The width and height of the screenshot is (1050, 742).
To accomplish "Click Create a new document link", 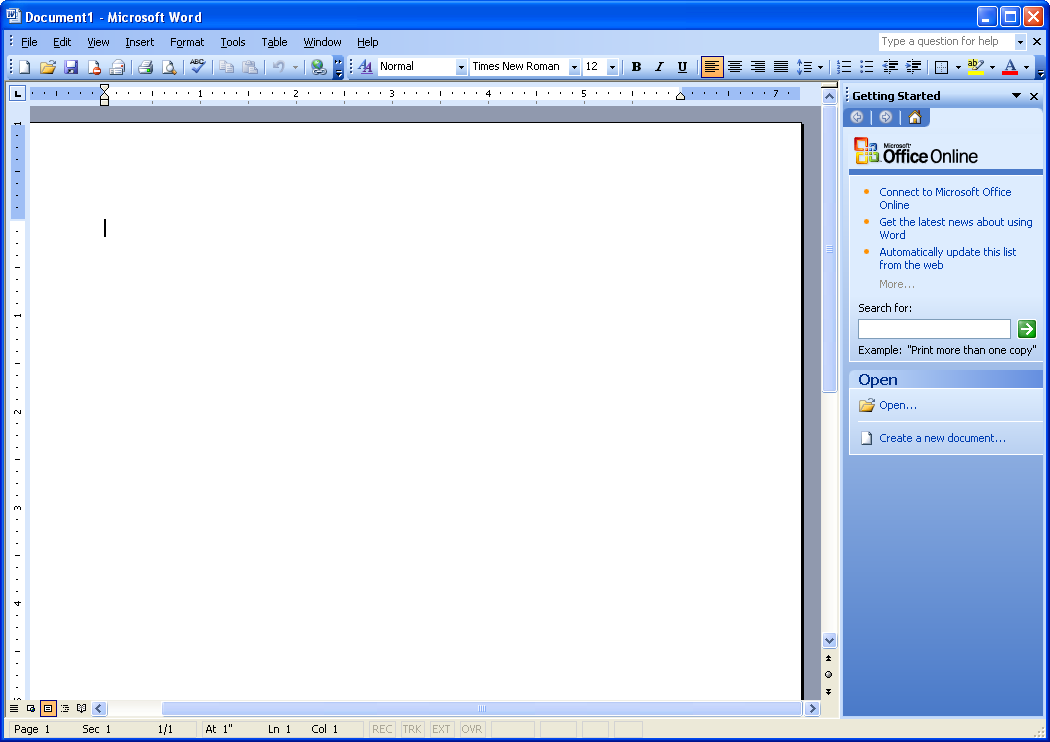I will coord(942,438).
